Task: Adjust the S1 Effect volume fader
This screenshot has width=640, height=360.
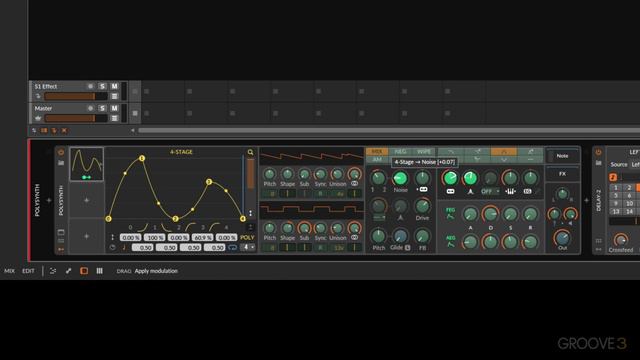Action: pyautogui.click(x=76, y=96)
